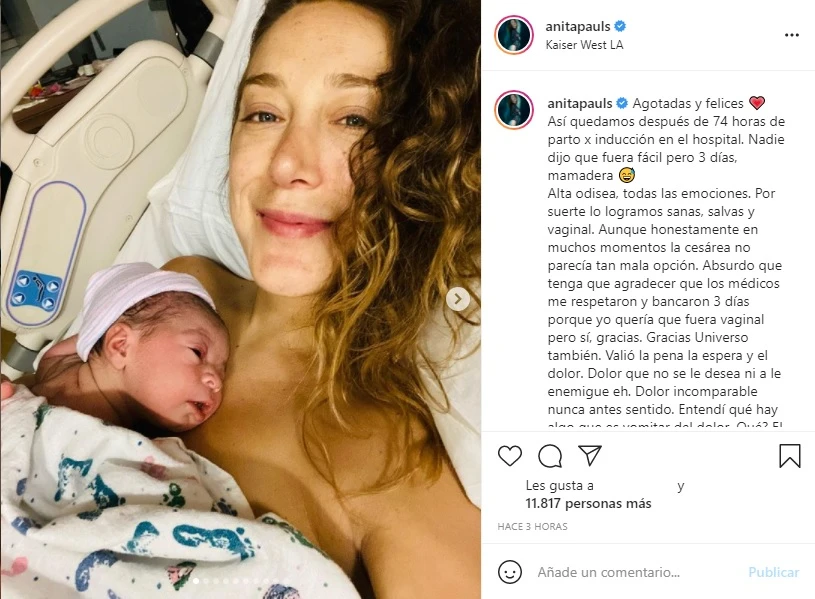
Task: Open the three-dot options menu
Action: [792, 35]
